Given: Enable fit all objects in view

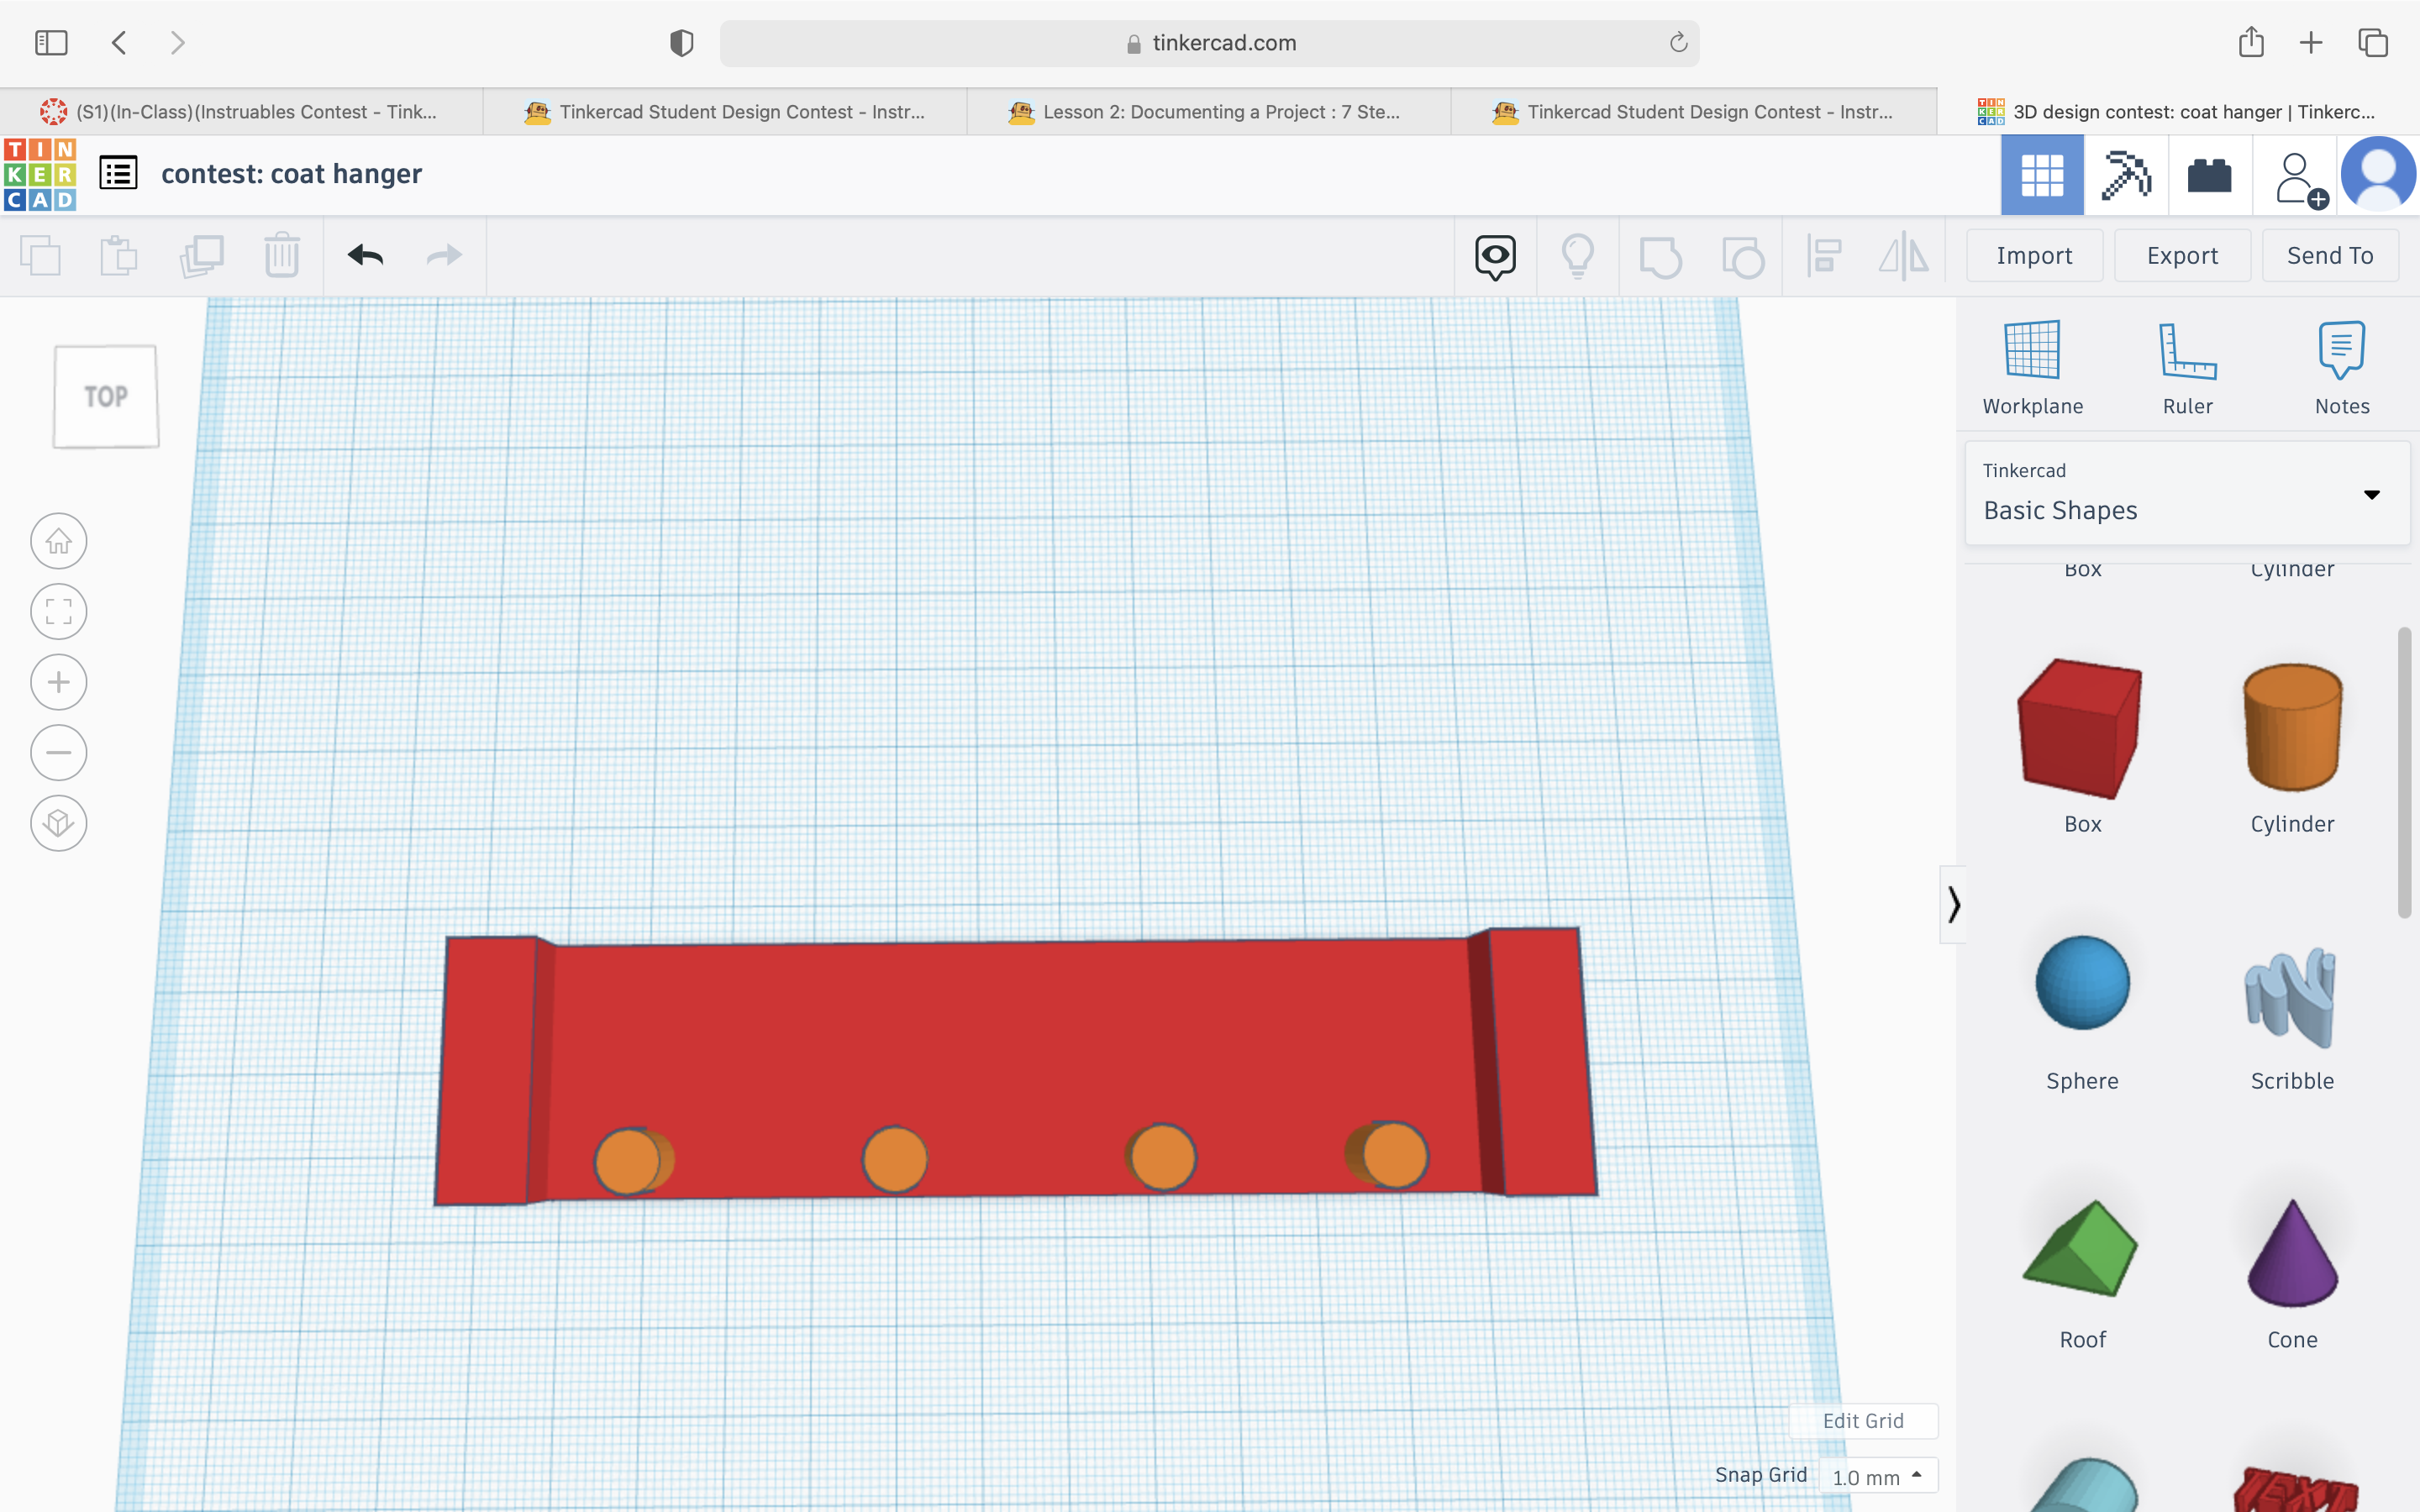Looking at the screenshot, I should coord(57,610).
